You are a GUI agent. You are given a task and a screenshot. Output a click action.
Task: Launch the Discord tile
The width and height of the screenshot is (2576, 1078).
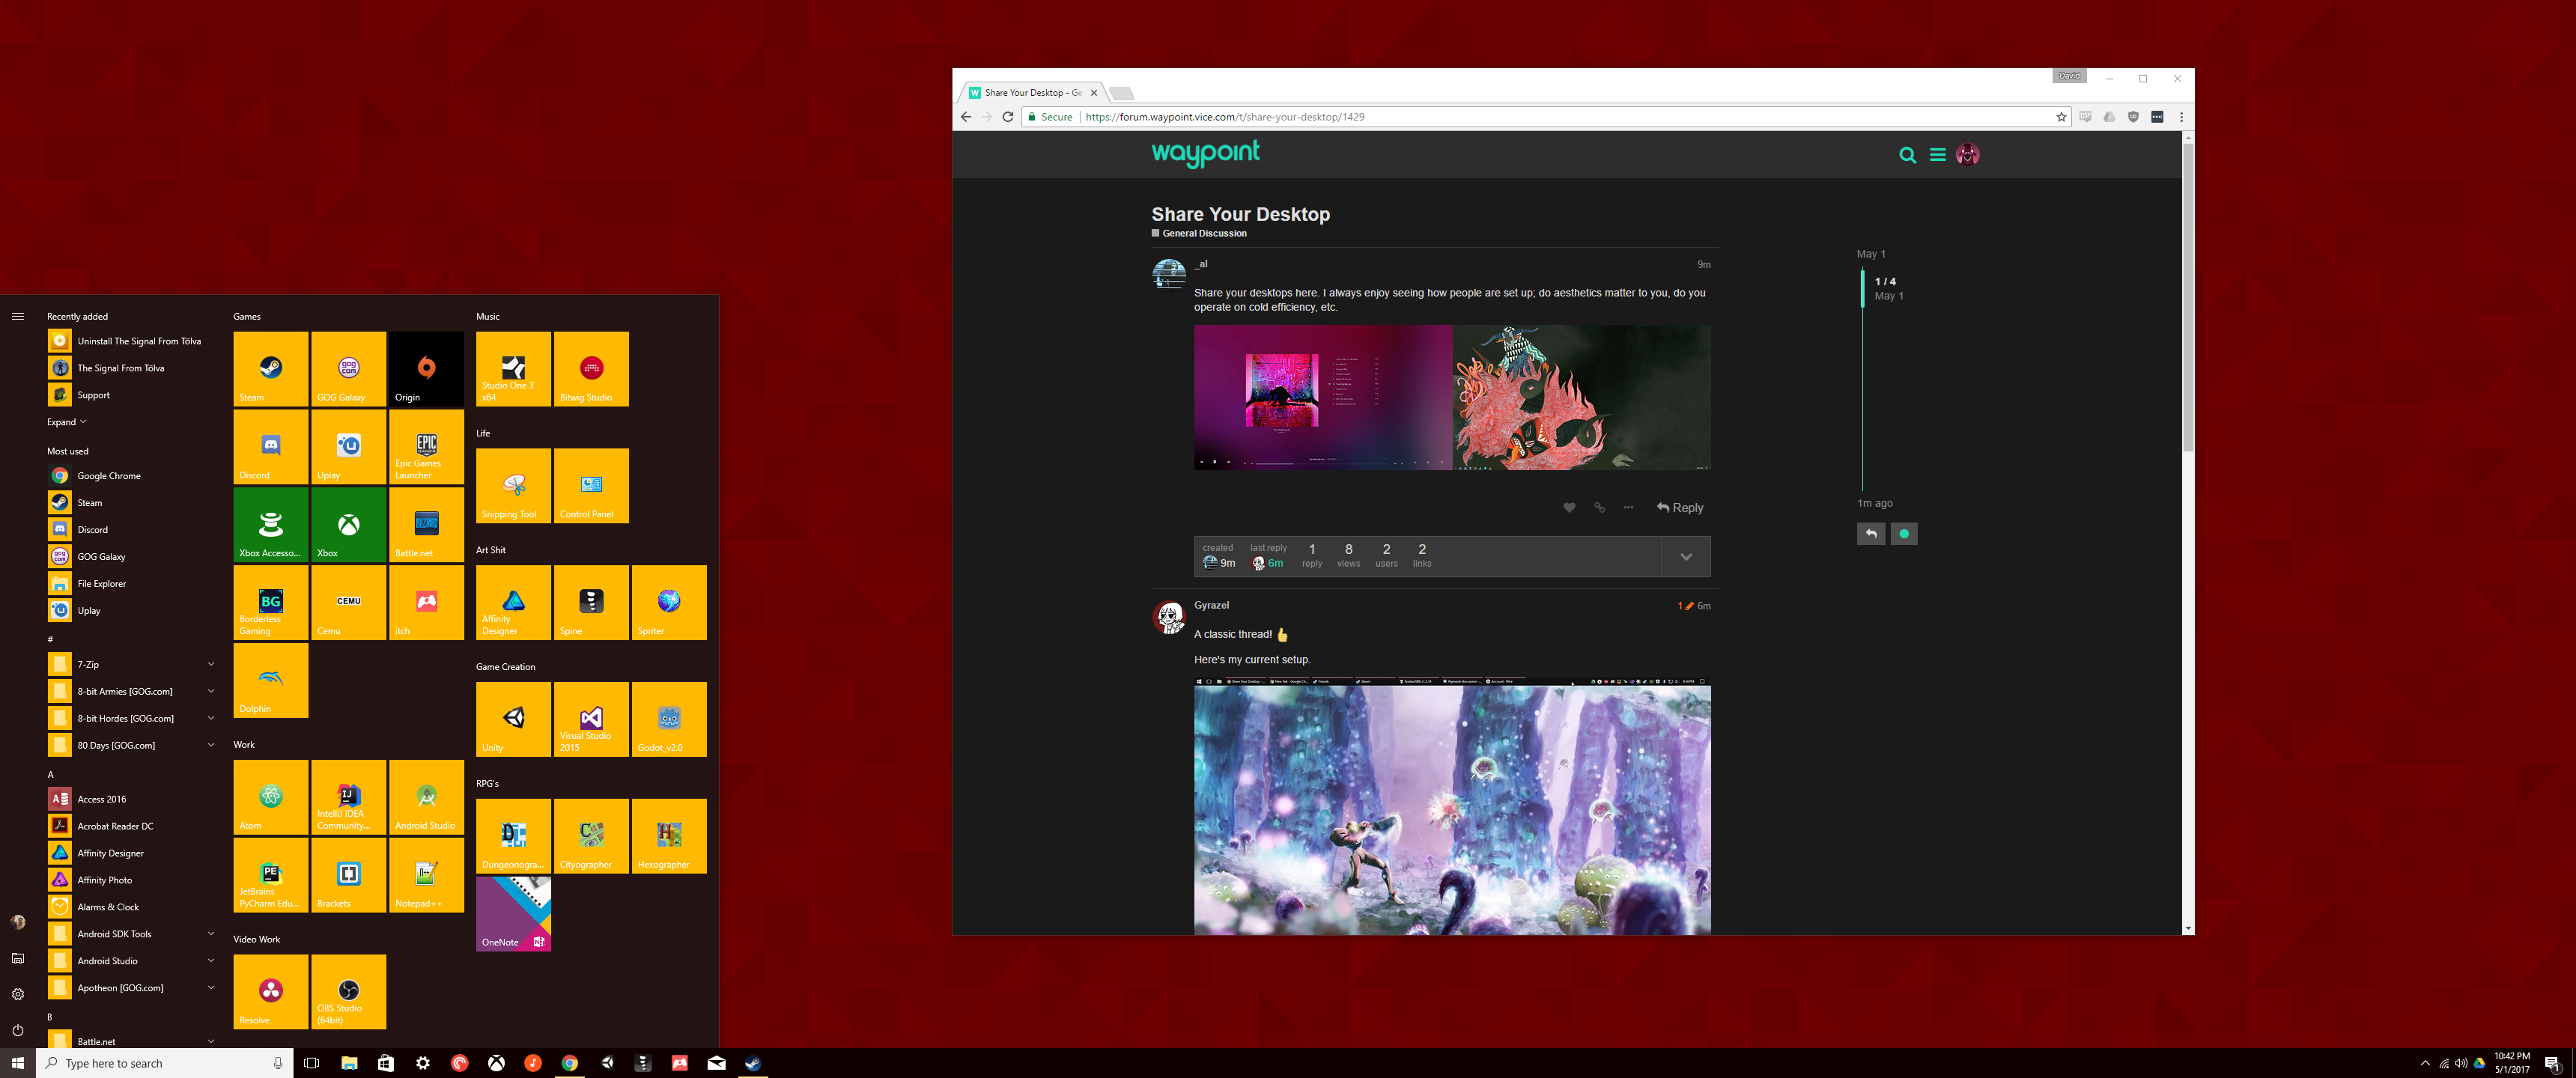(x=270, y=447)
